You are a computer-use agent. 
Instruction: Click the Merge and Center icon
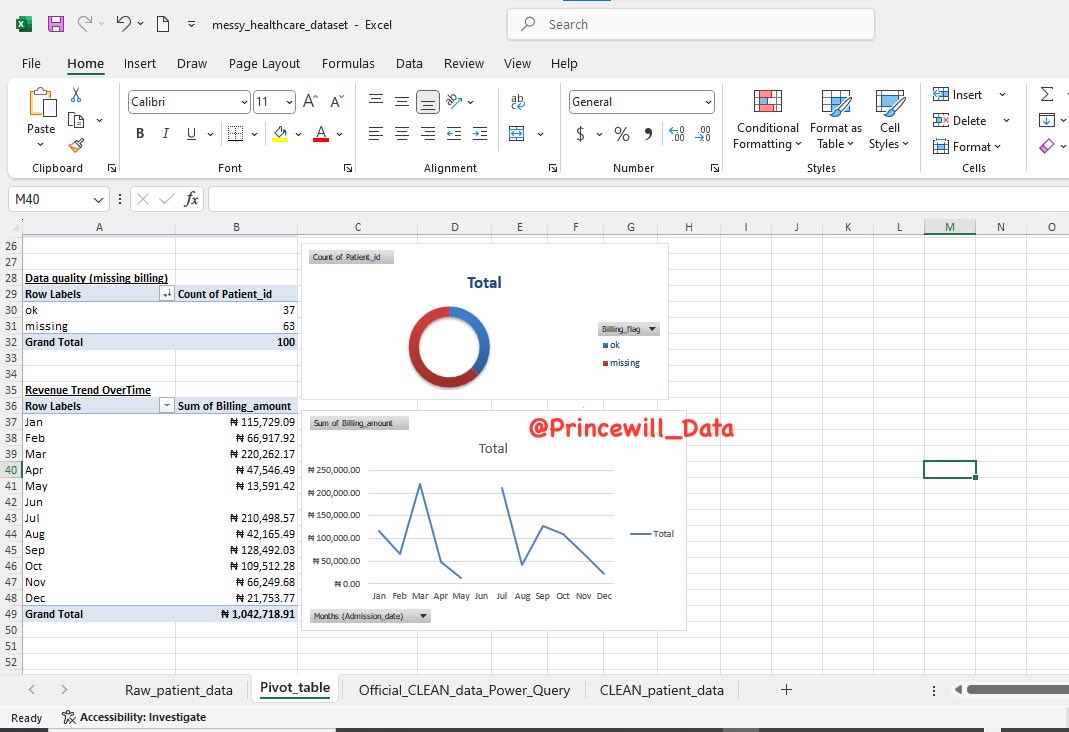tap(517, 134)
